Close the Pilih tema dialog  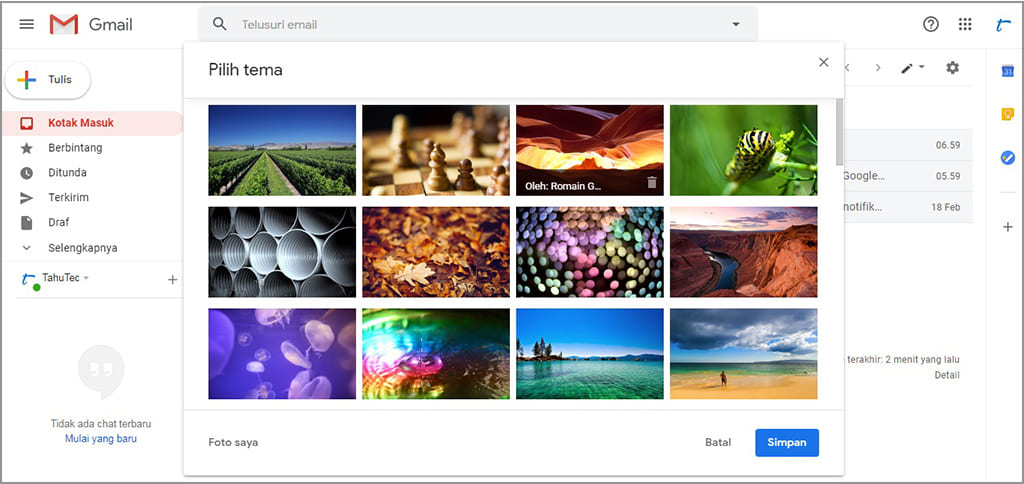click(823, 62)
